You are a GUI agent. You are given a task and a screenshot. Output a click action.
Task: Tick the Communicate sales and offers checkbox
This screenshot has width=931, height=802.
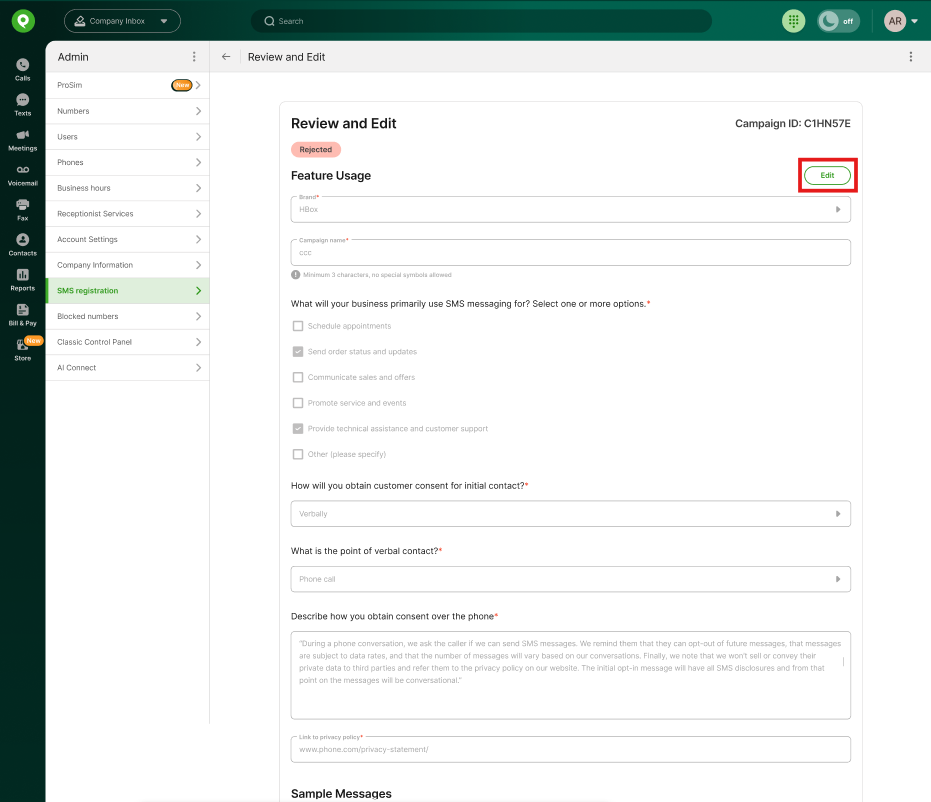point(298,377)
